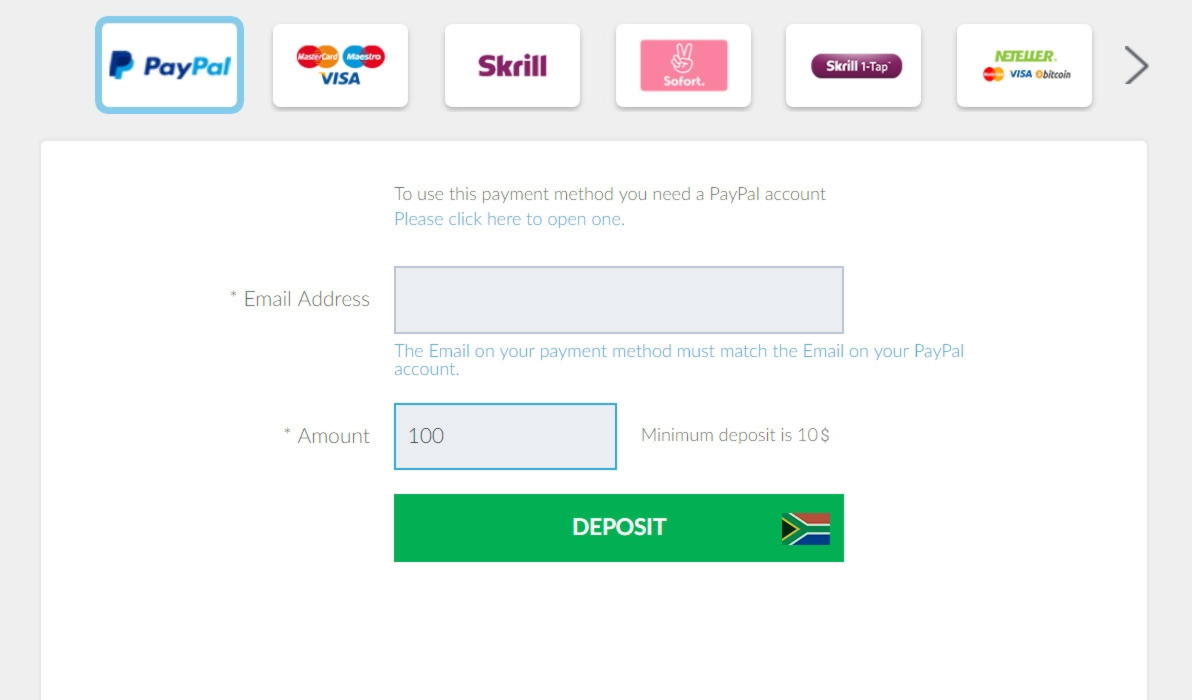Viewport: 1192px width, 700px height.
Task: Choose the MasterCard Maestro Visa option
Action: (341, 65)
